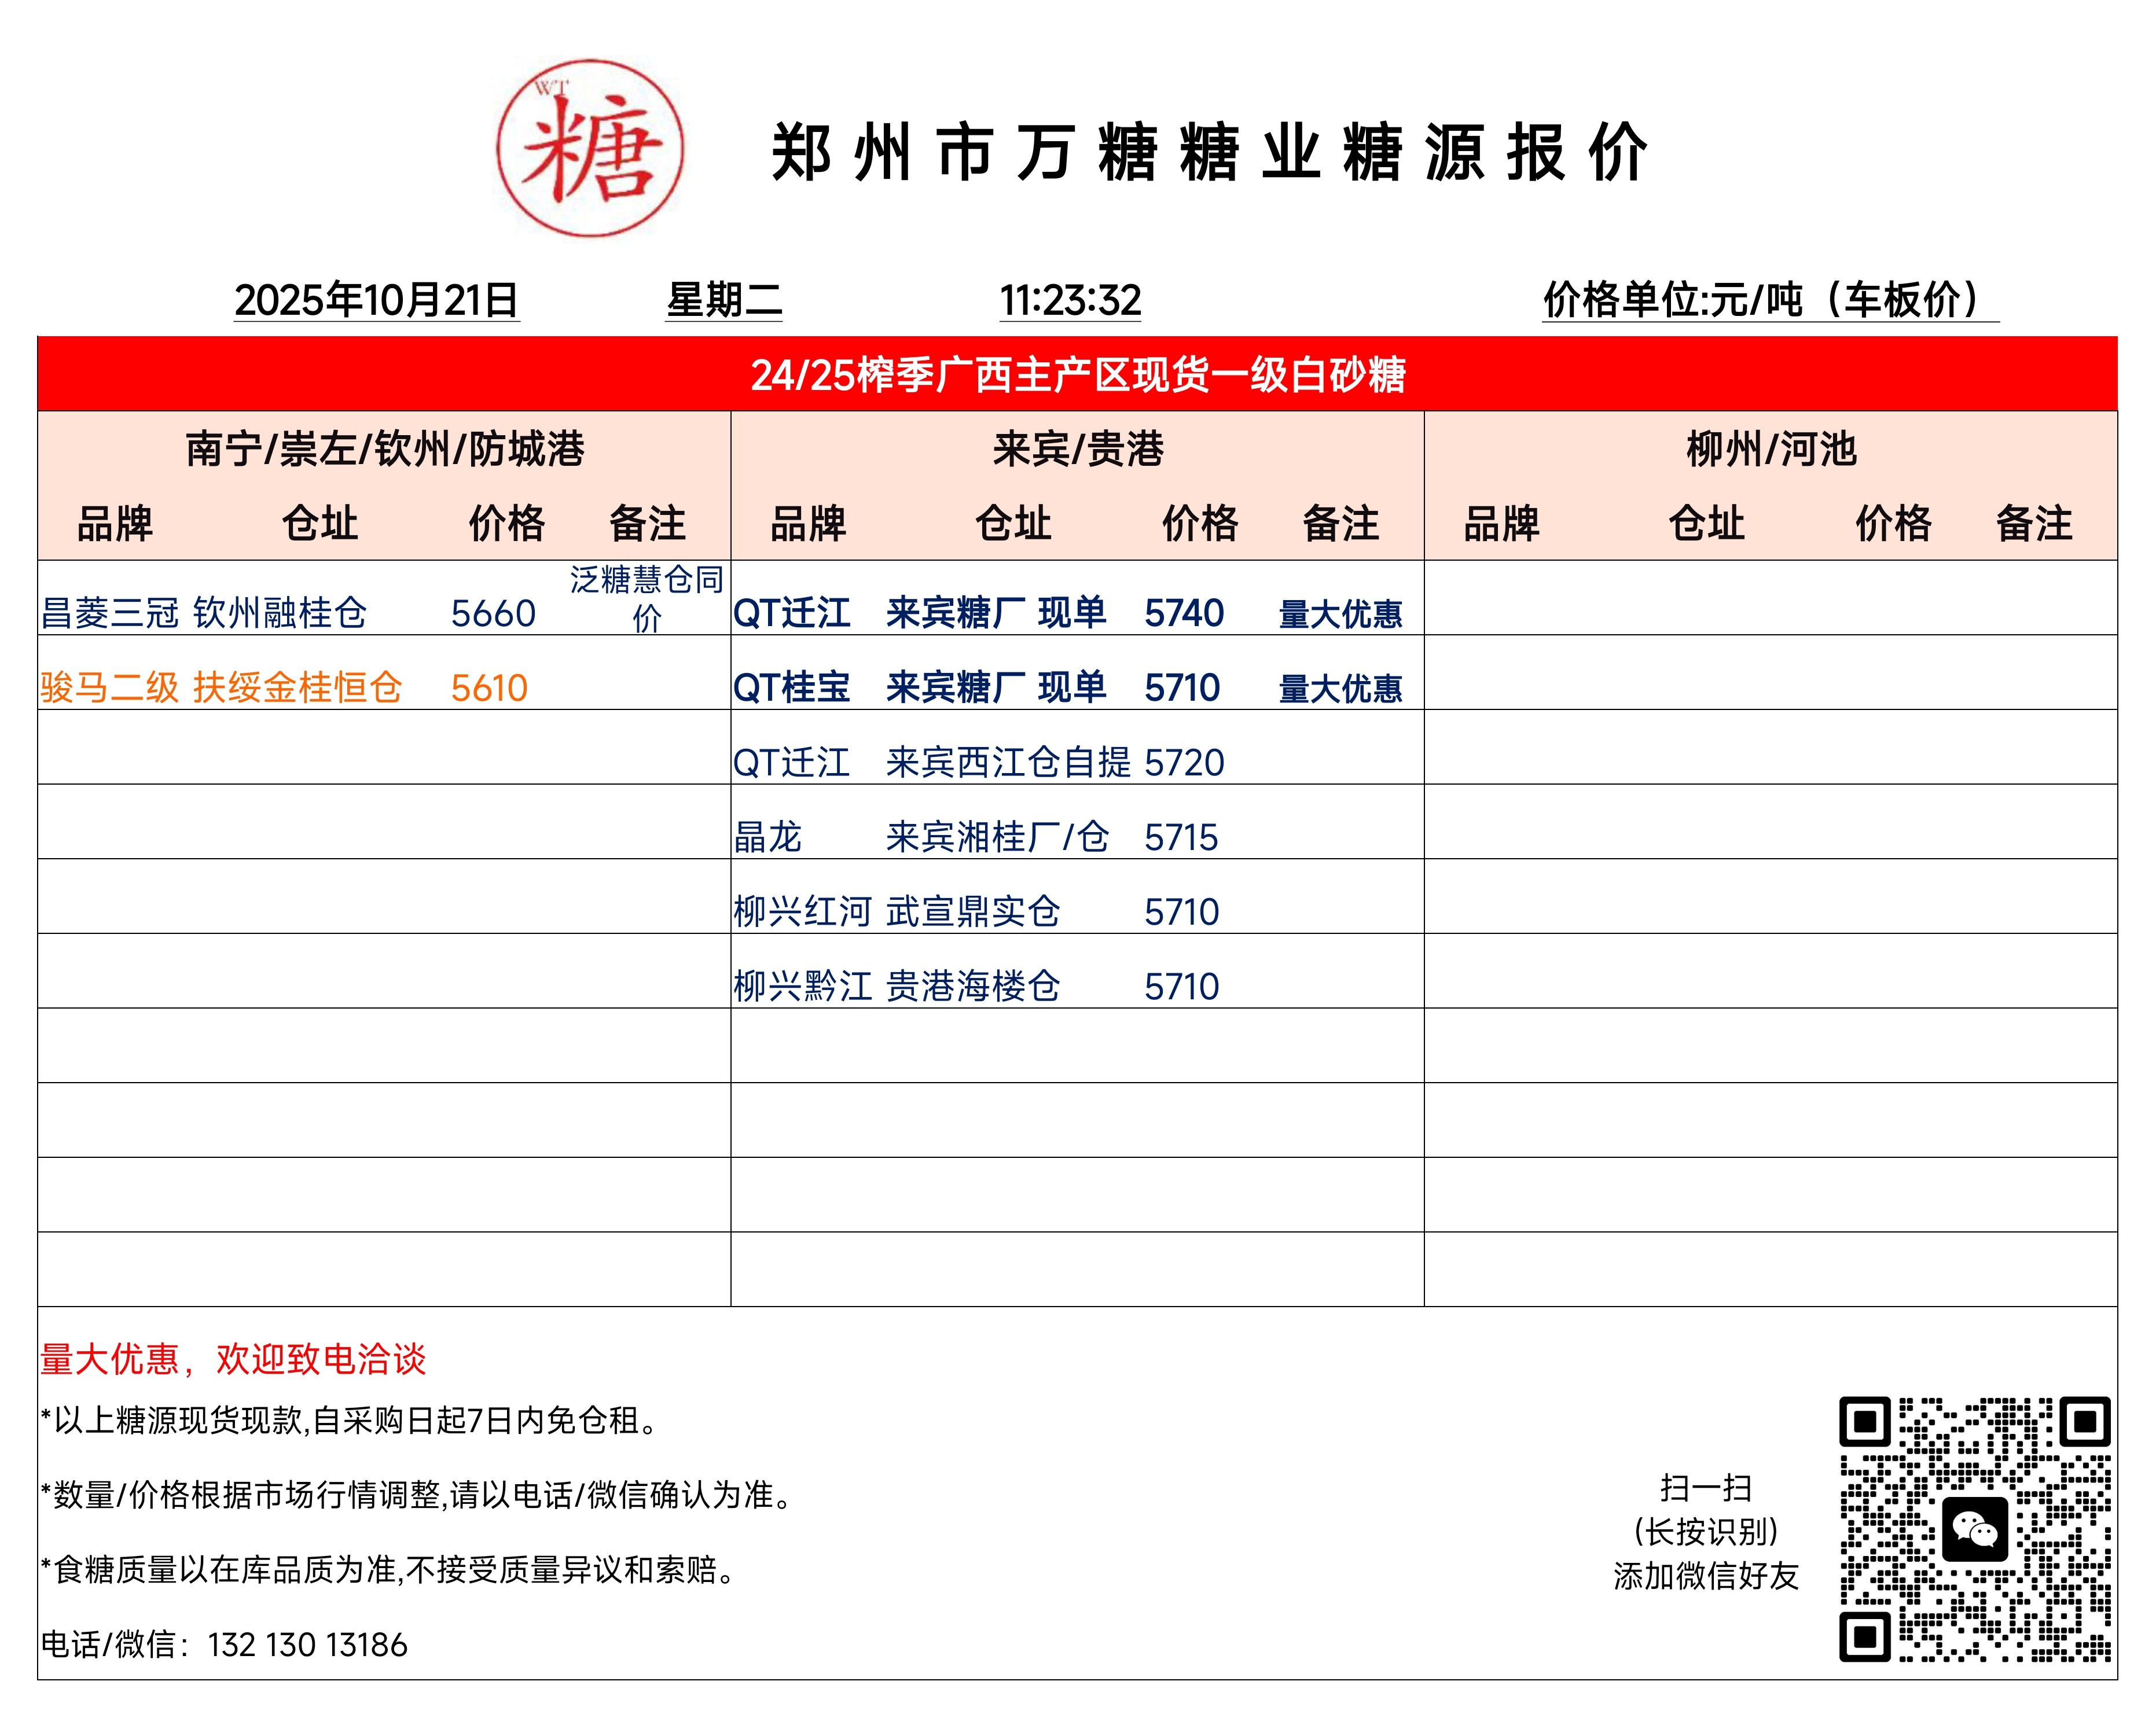The height and width of the screenshot is (1718, 2156).
Task: Click the red 量大优惠，欢迎致电洽谈 text
Action: pos(233,1359)
